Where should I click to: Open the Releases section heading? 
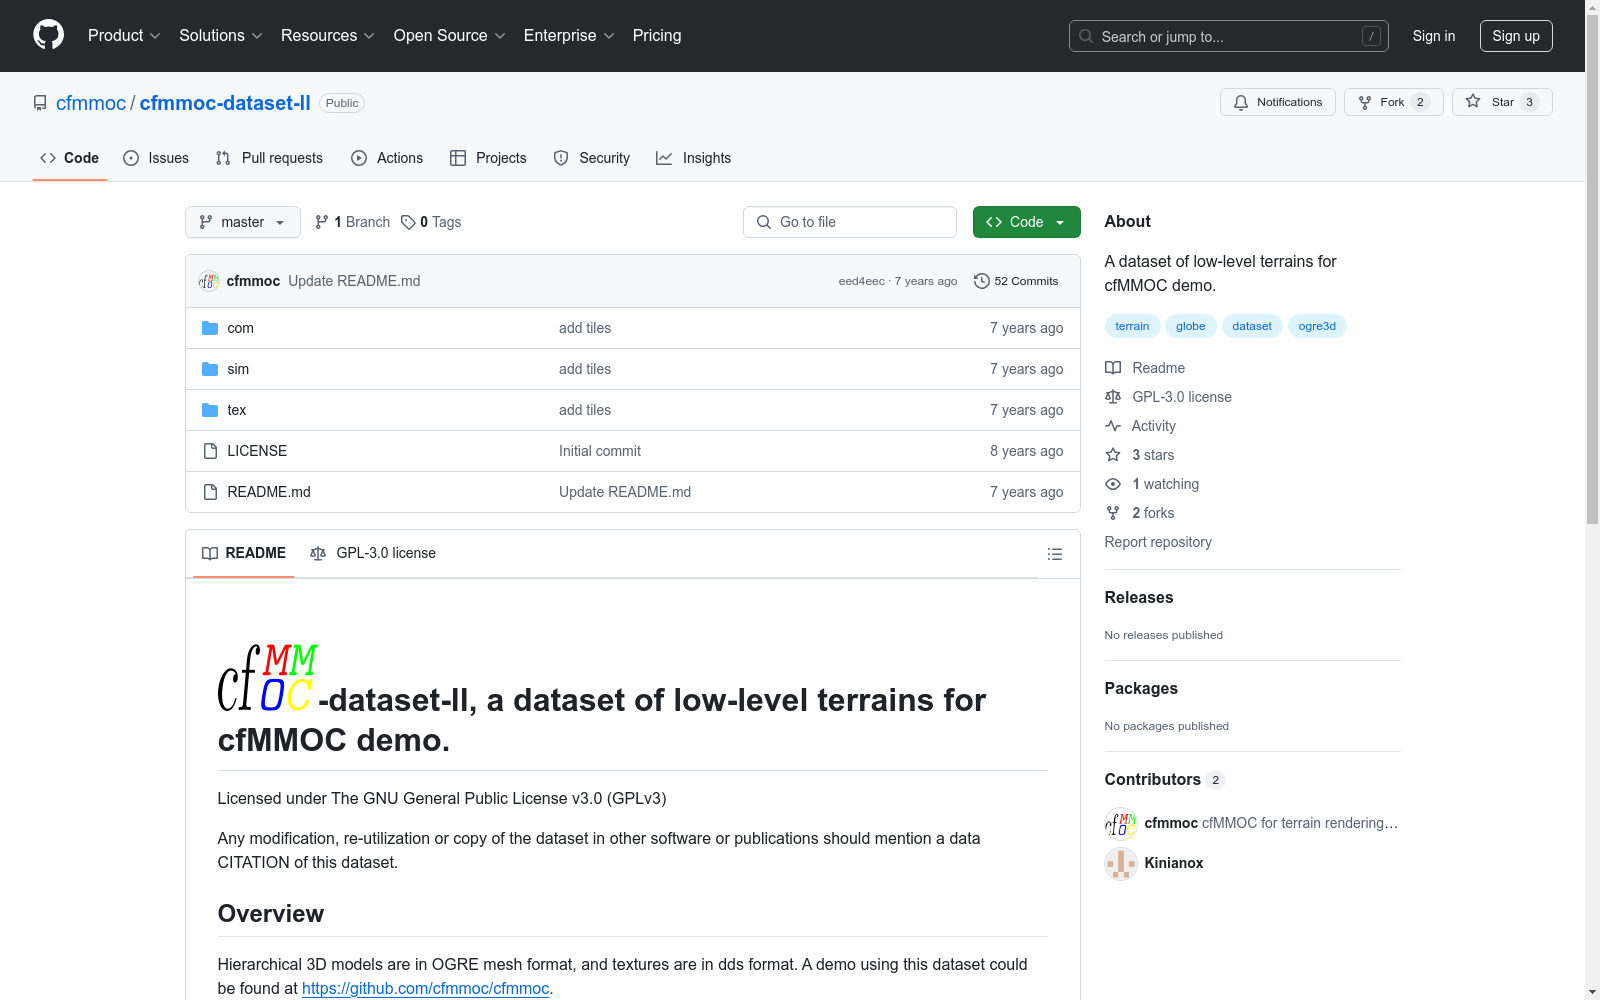(x=1139, y=597)
